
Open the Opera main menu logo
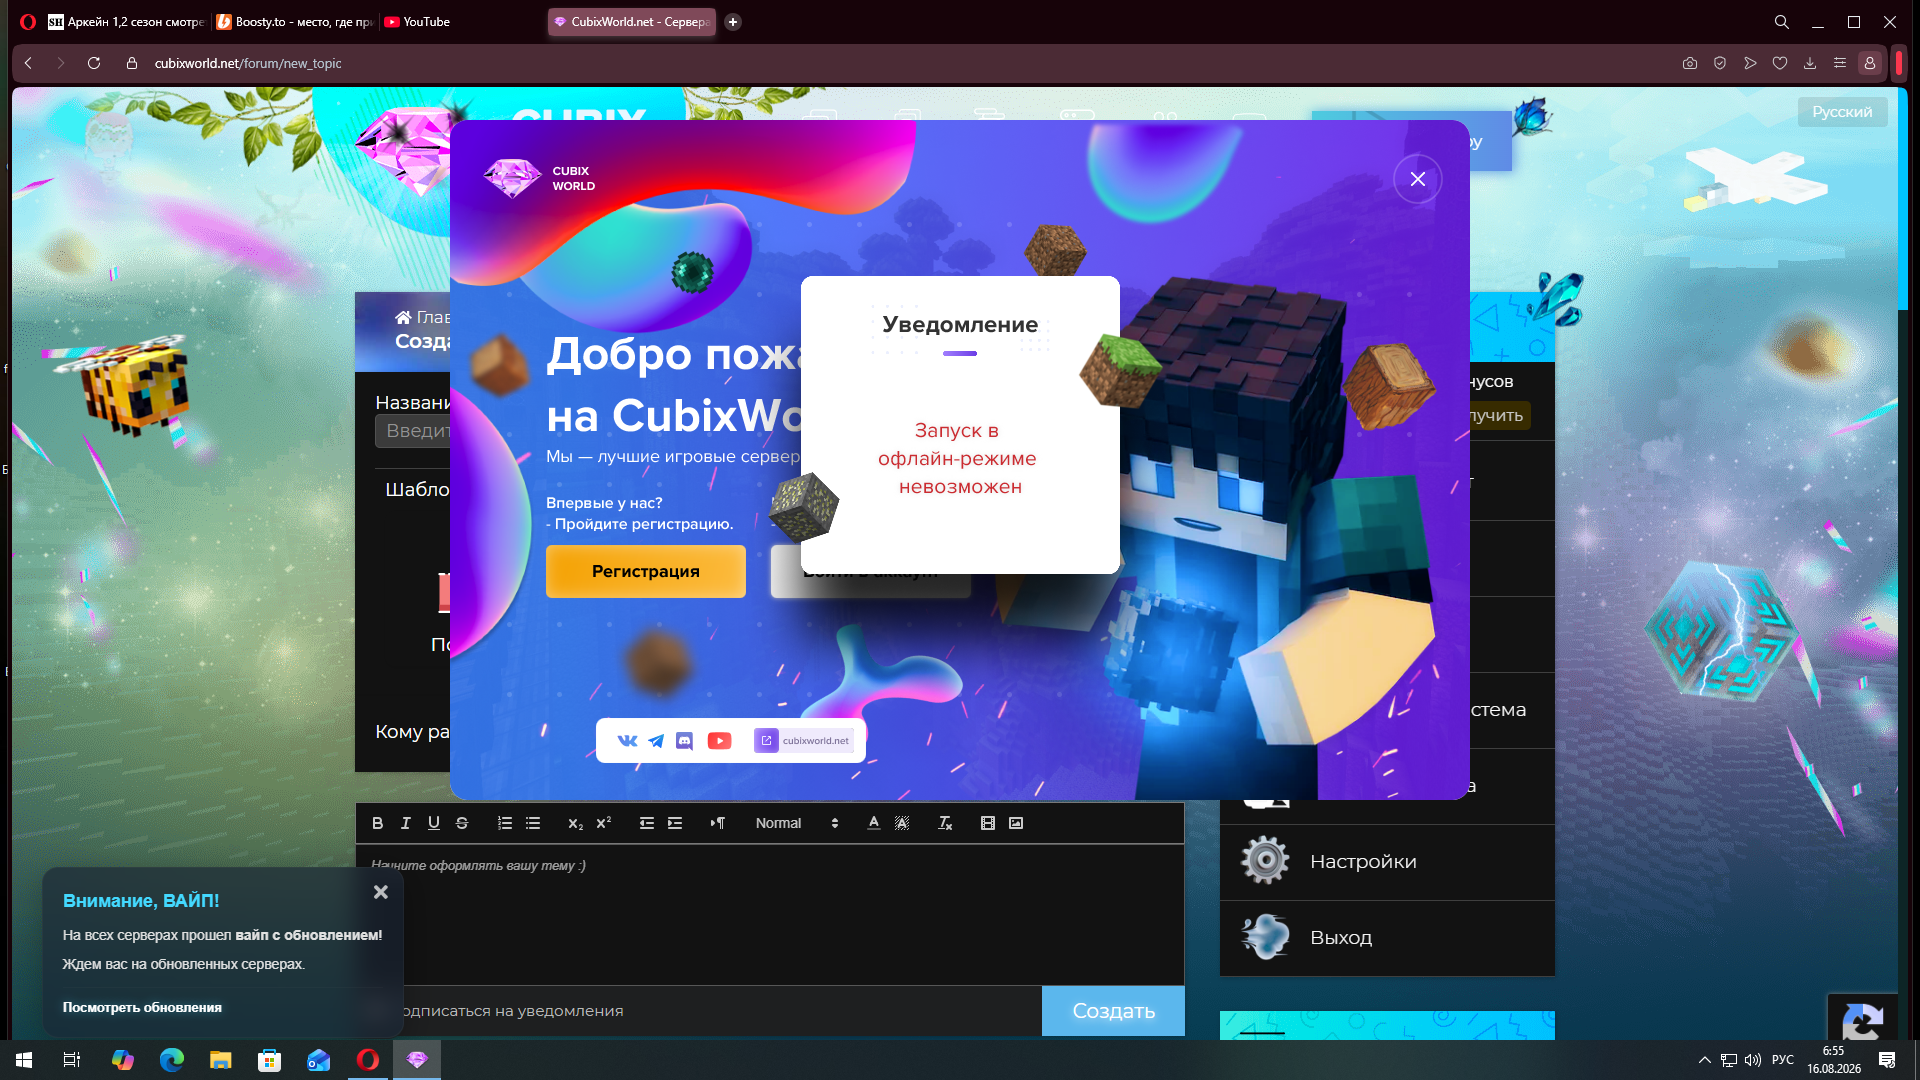[28, 22]
